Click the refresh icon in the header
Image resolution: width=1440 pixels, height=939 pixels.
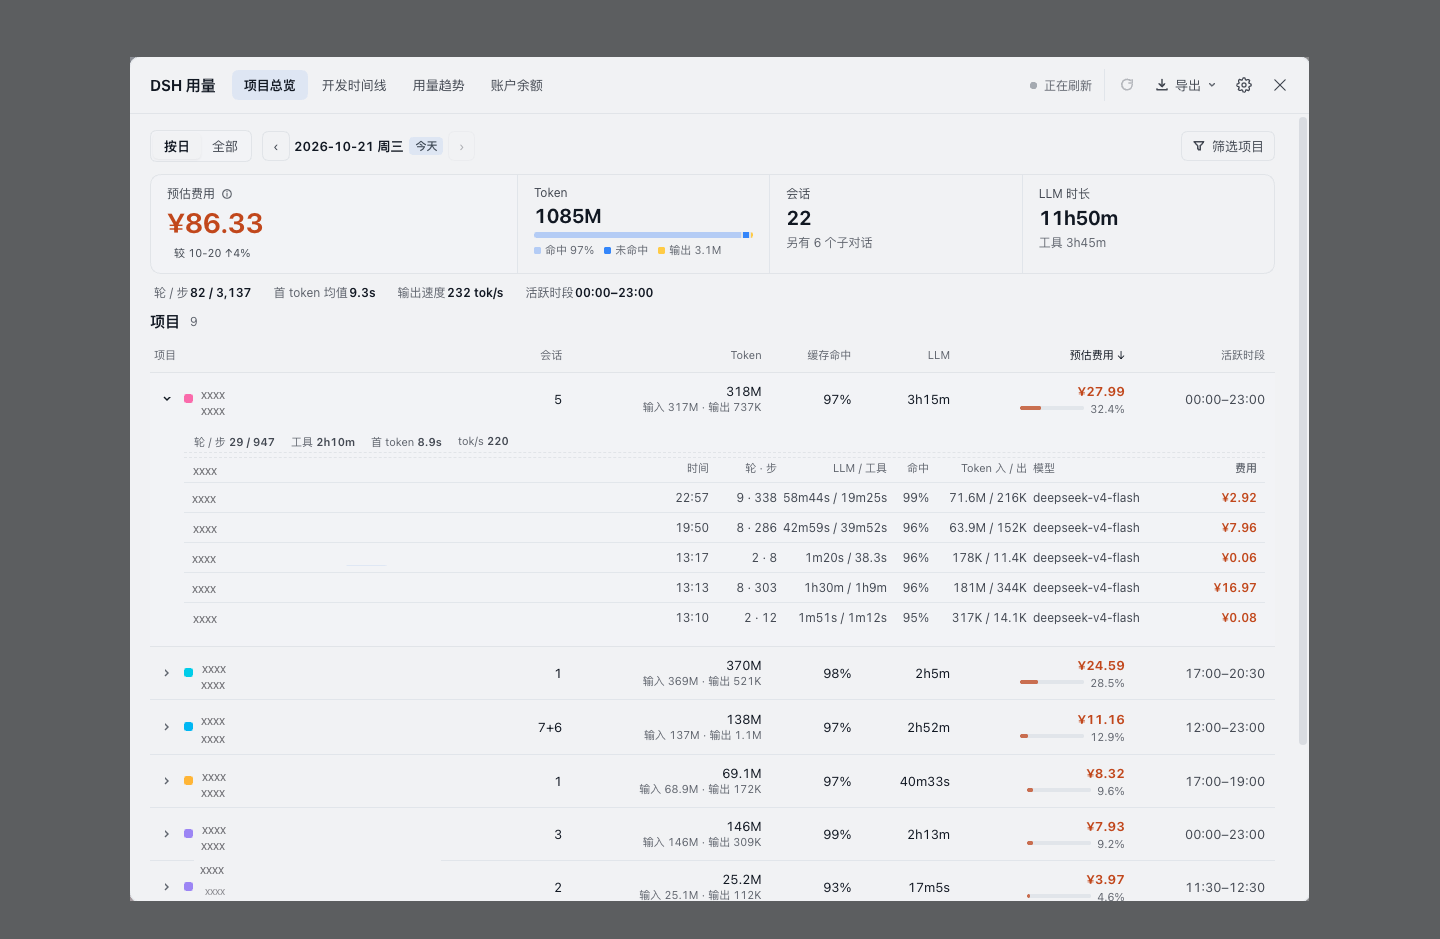click(1127, 85)
